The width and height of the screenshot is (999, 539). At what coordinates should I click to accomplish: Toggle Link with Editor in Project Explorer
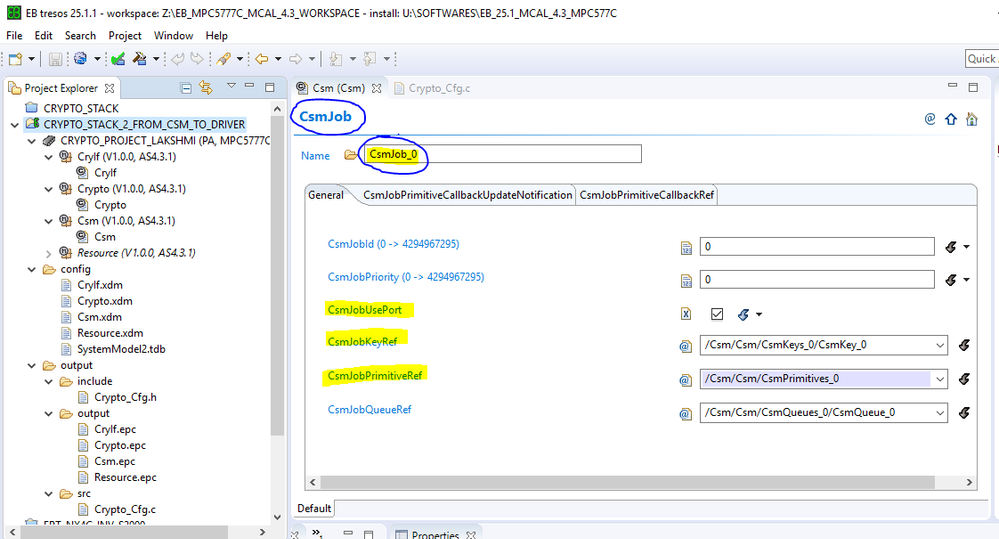[x=206, y=87]
